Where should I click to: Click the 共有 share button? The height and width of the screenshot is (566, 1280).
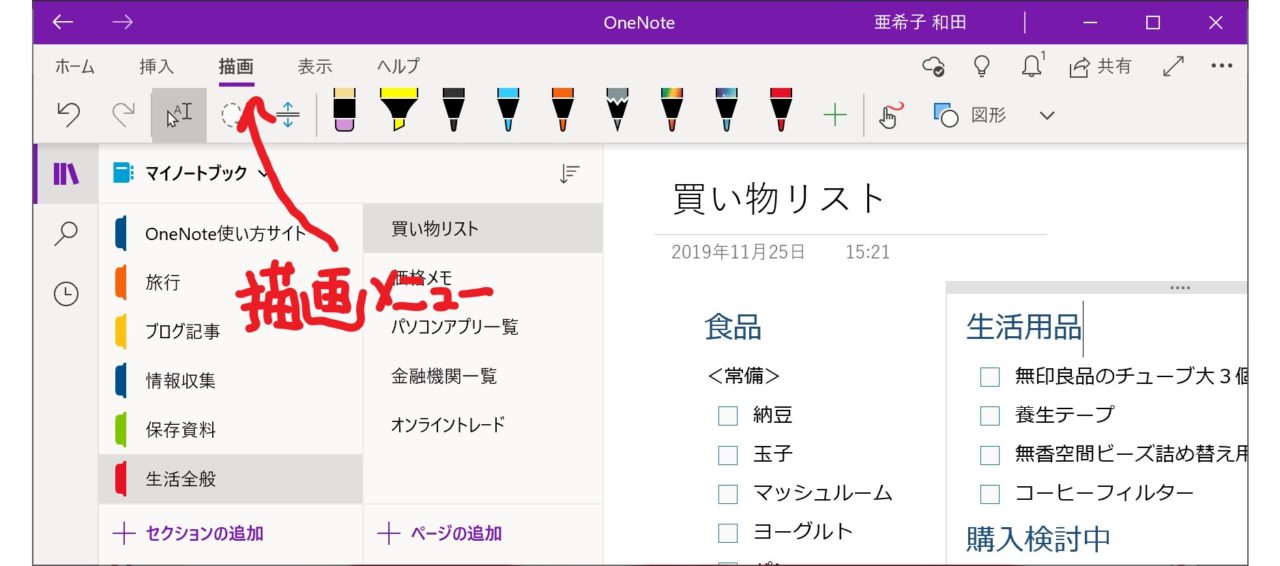(x=1100, y=67)
